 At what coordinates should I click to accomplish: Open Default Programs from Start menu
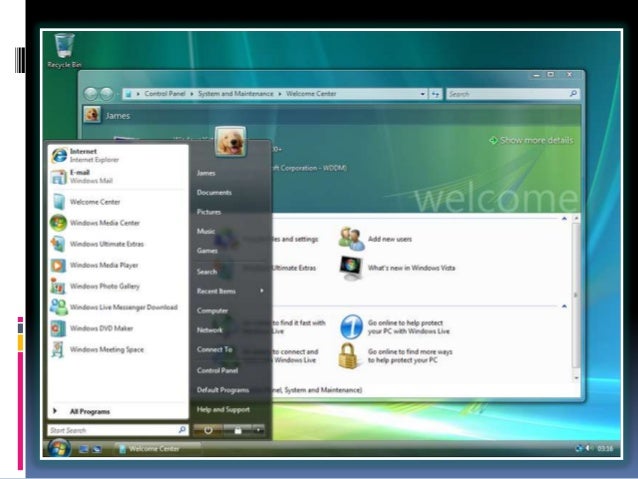[x=223, y=390]
